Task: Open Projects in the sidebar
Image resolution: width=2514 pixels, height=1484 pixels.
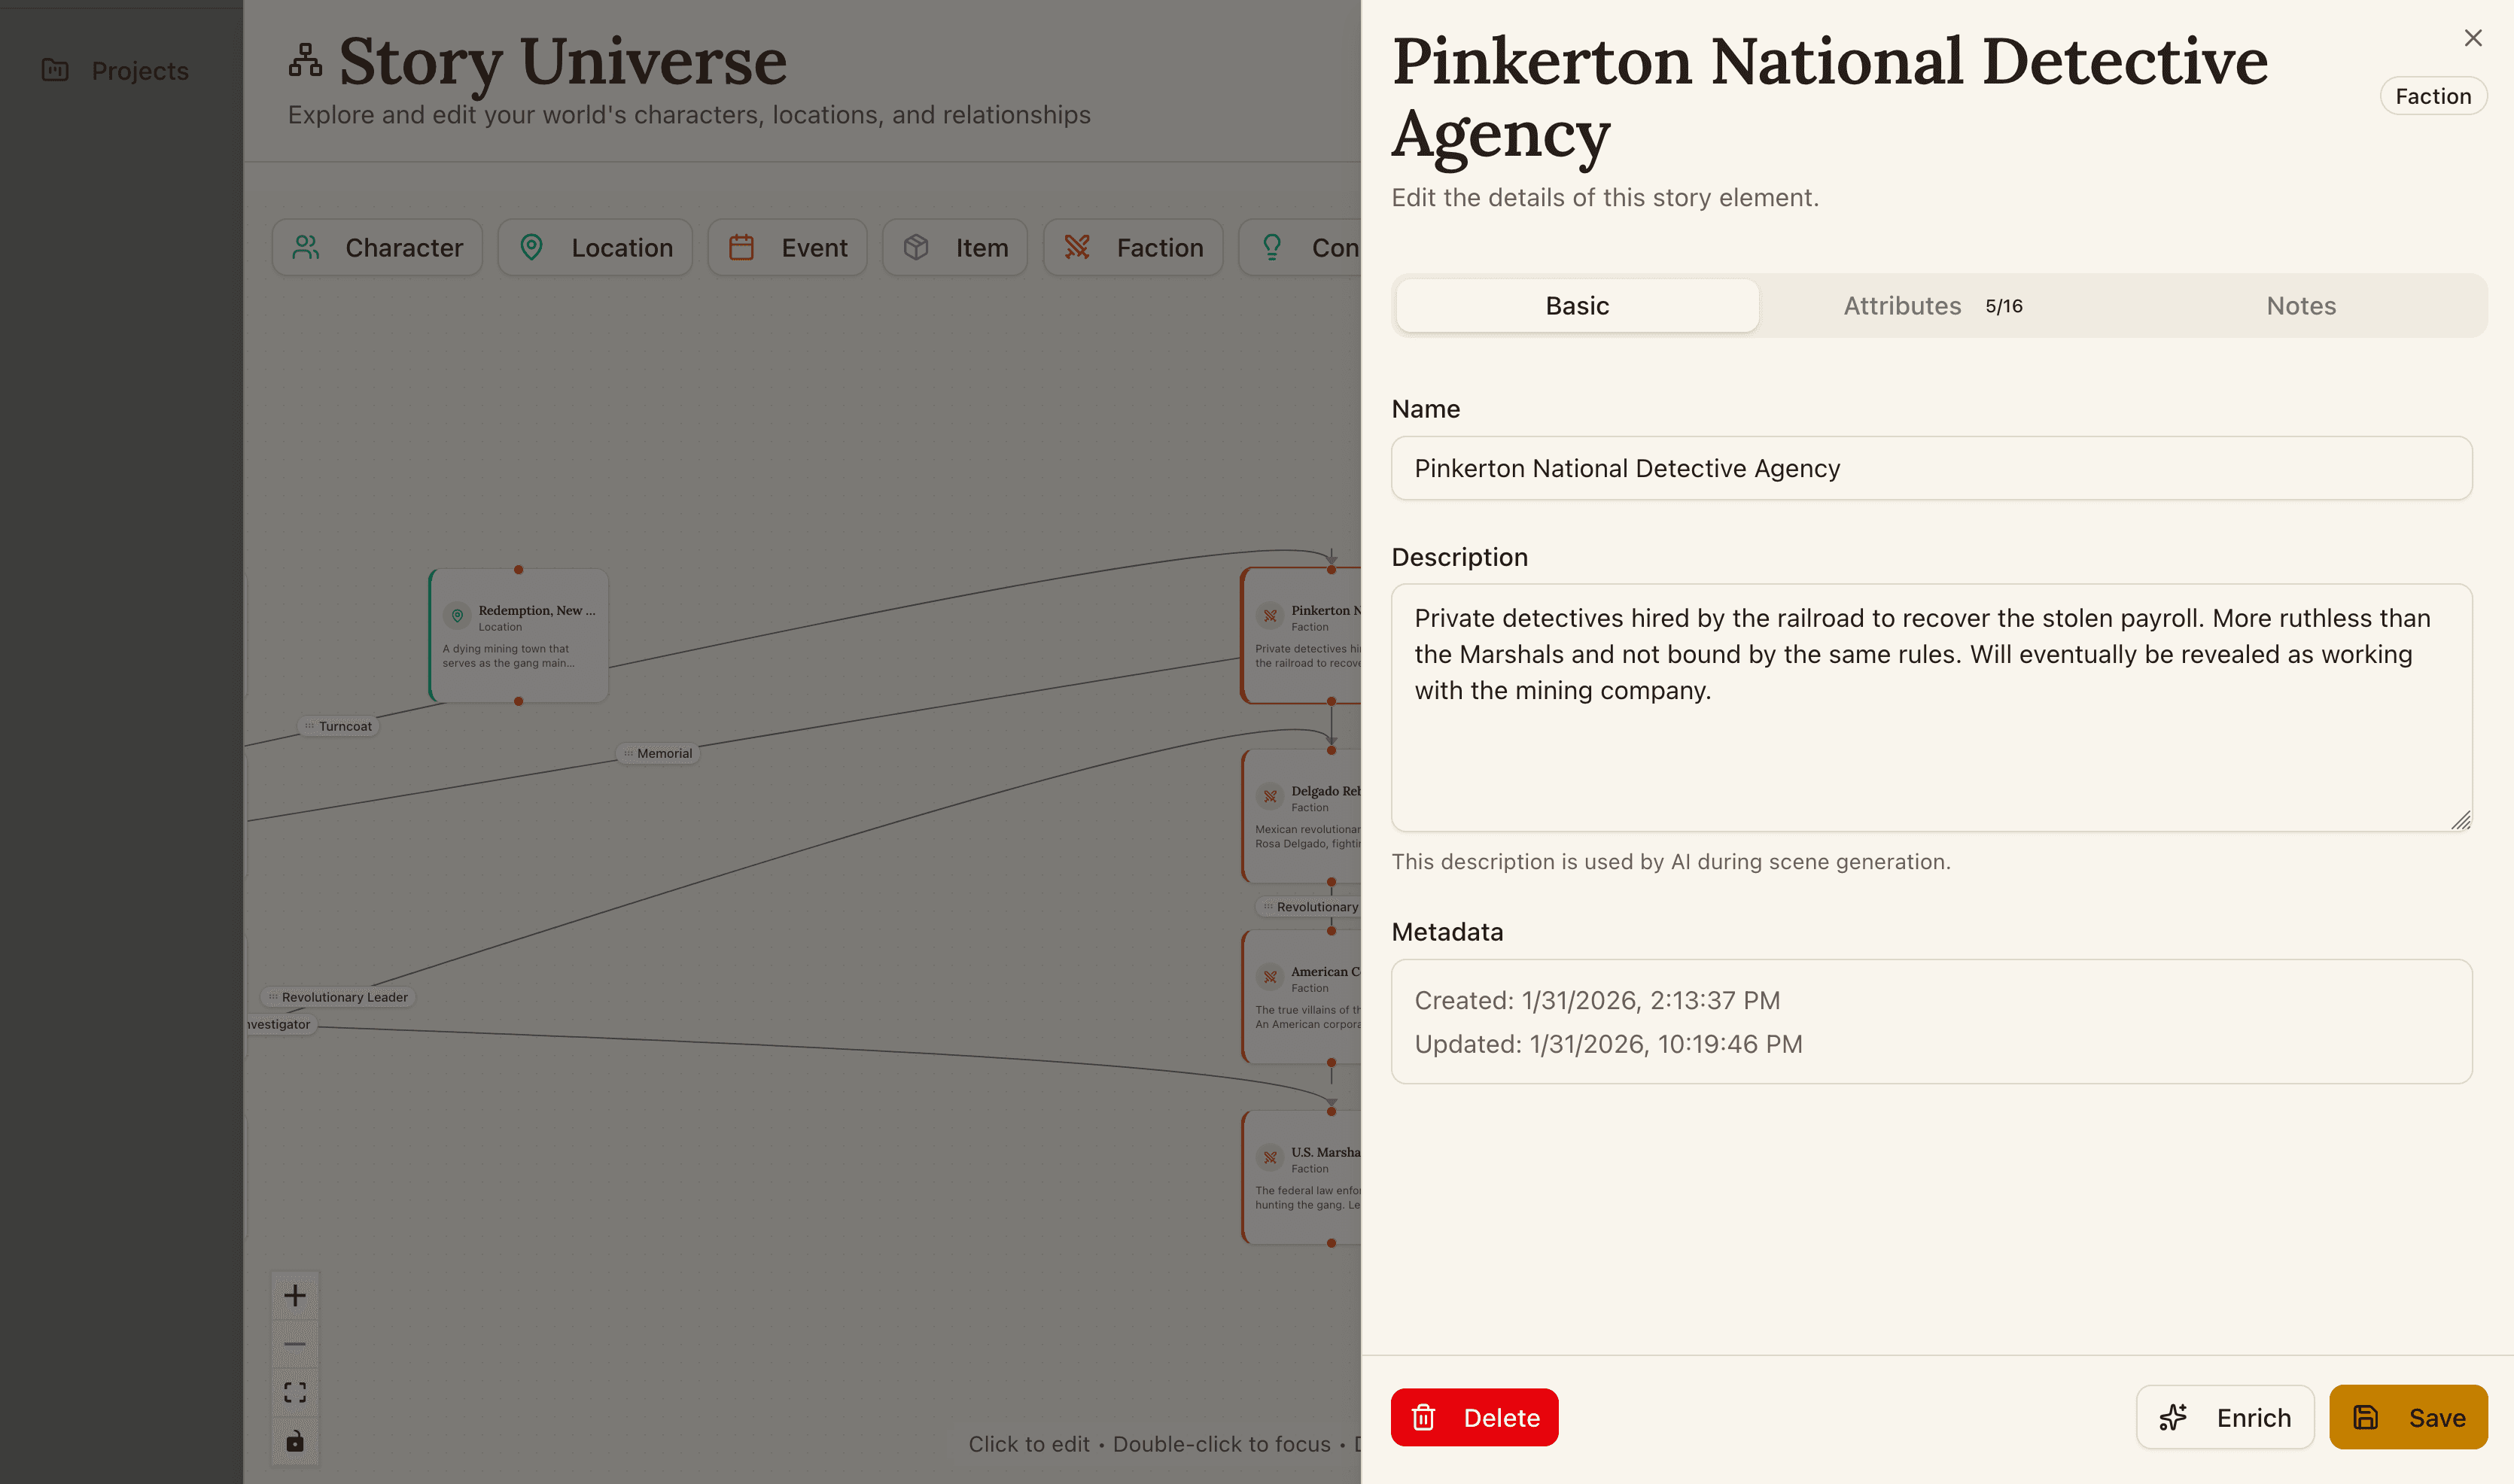Action: (115, 71)
